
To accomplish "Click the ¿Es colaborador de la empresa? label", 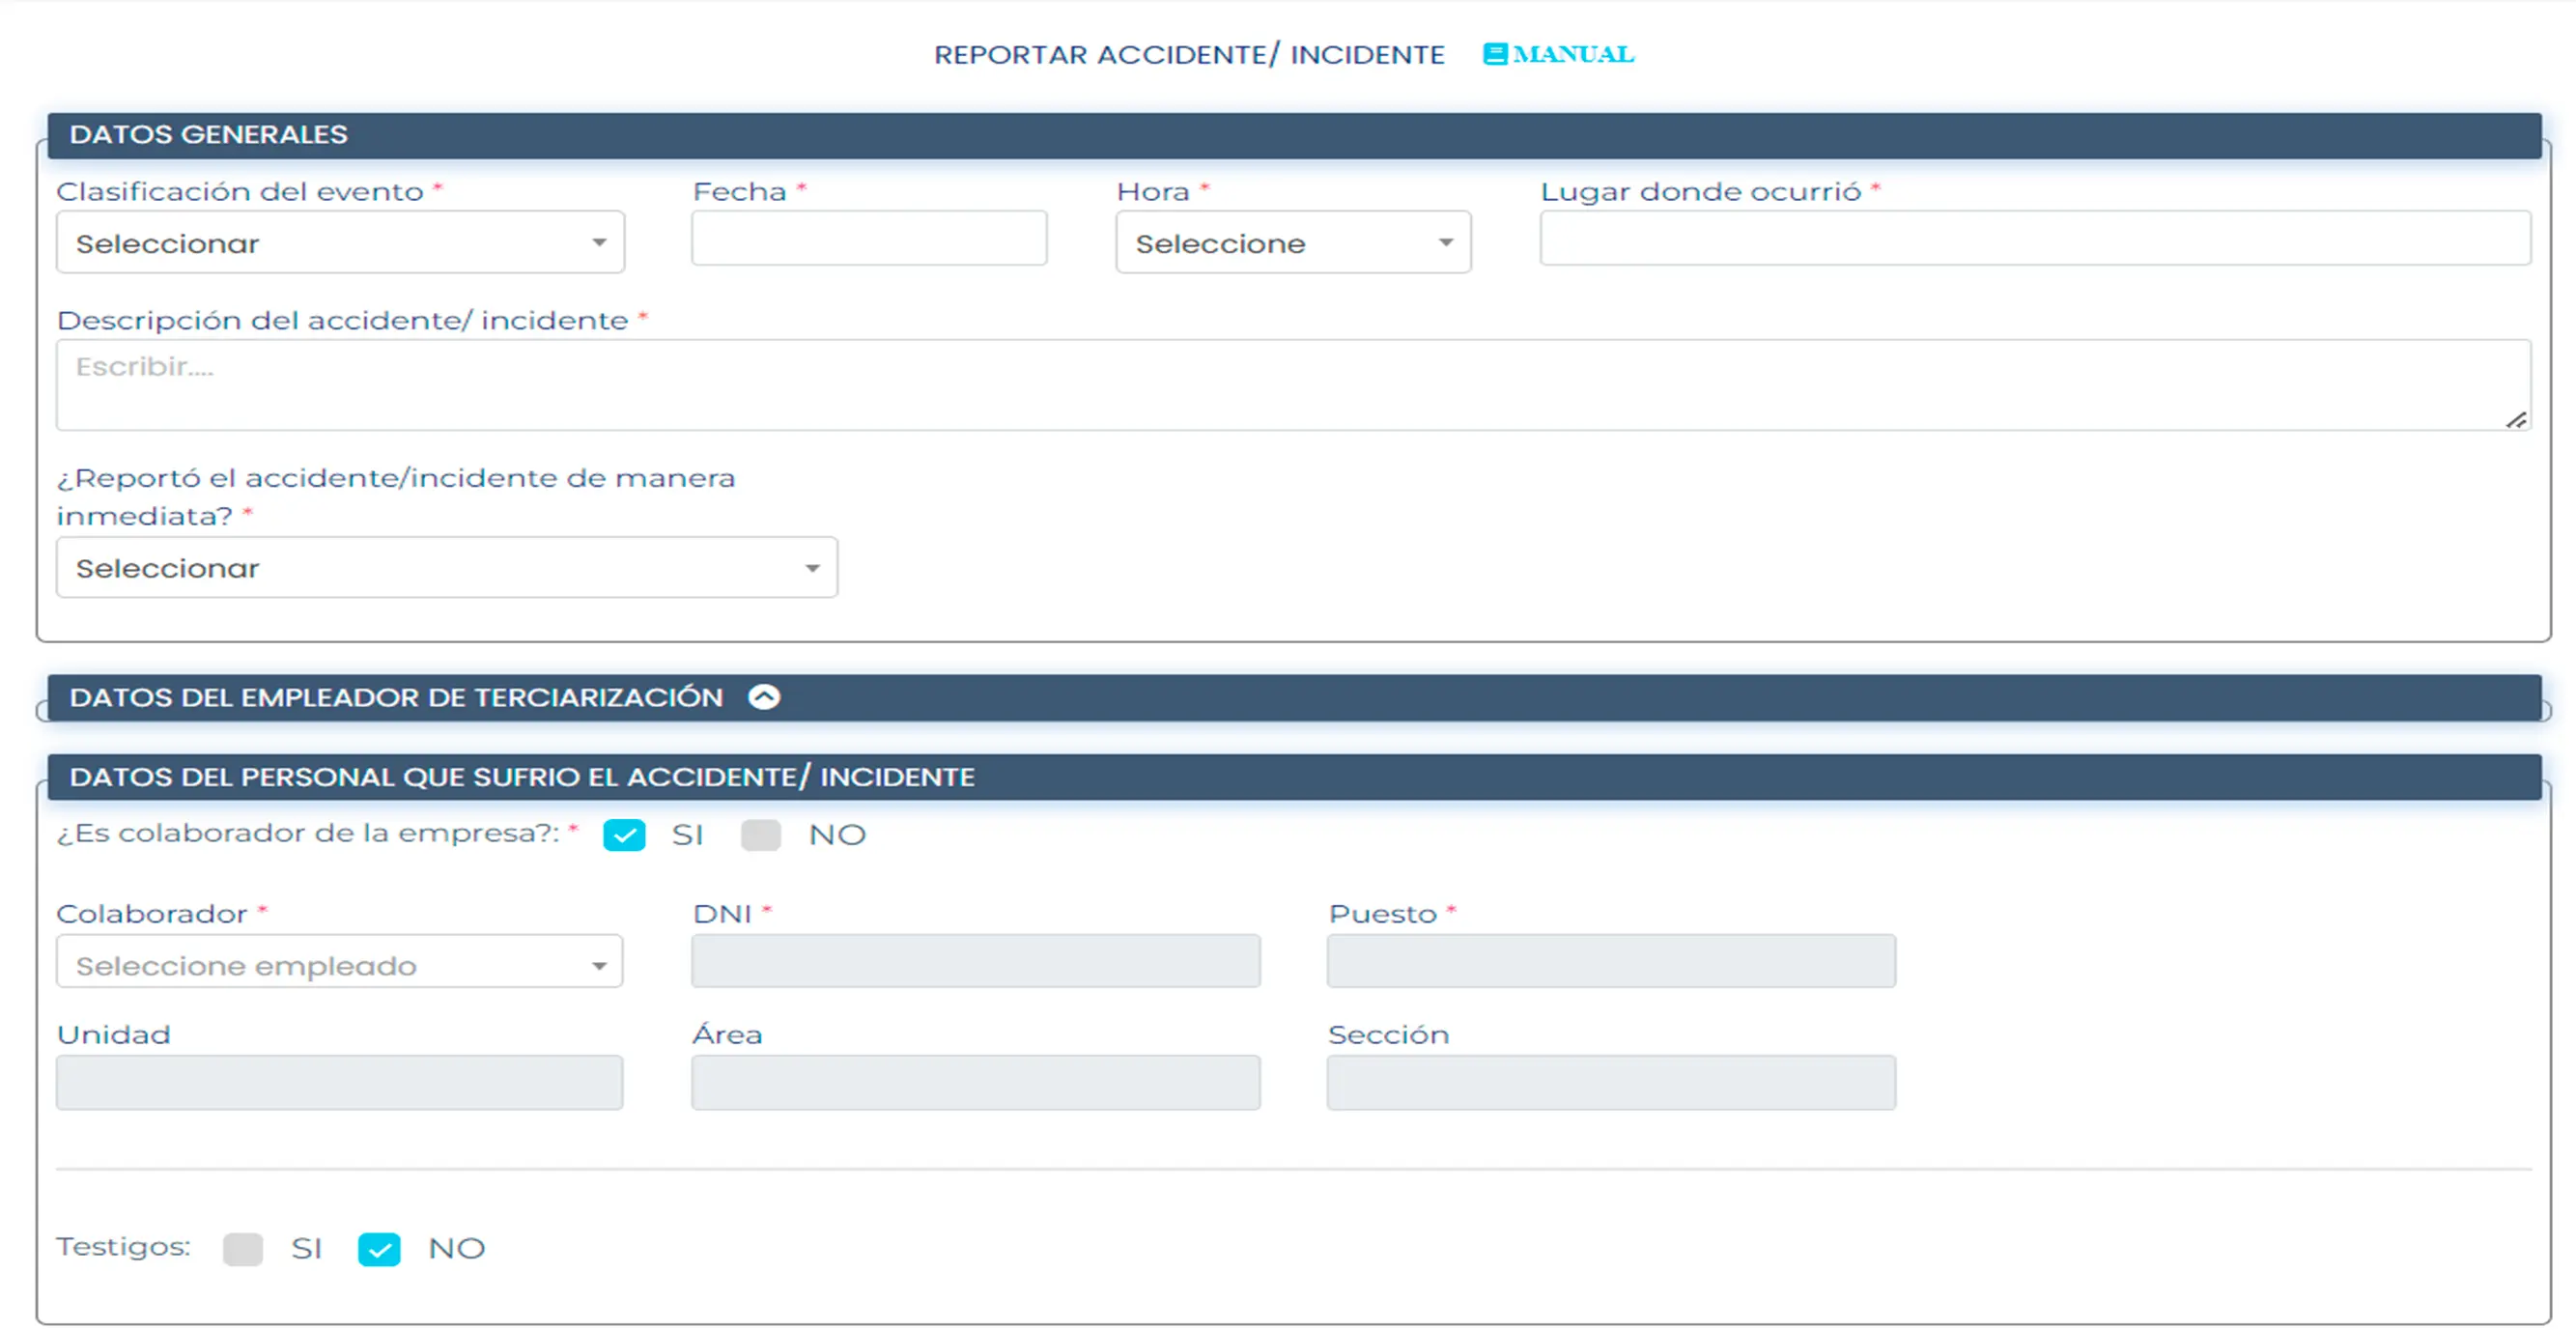I will click(x=308, y=834).
